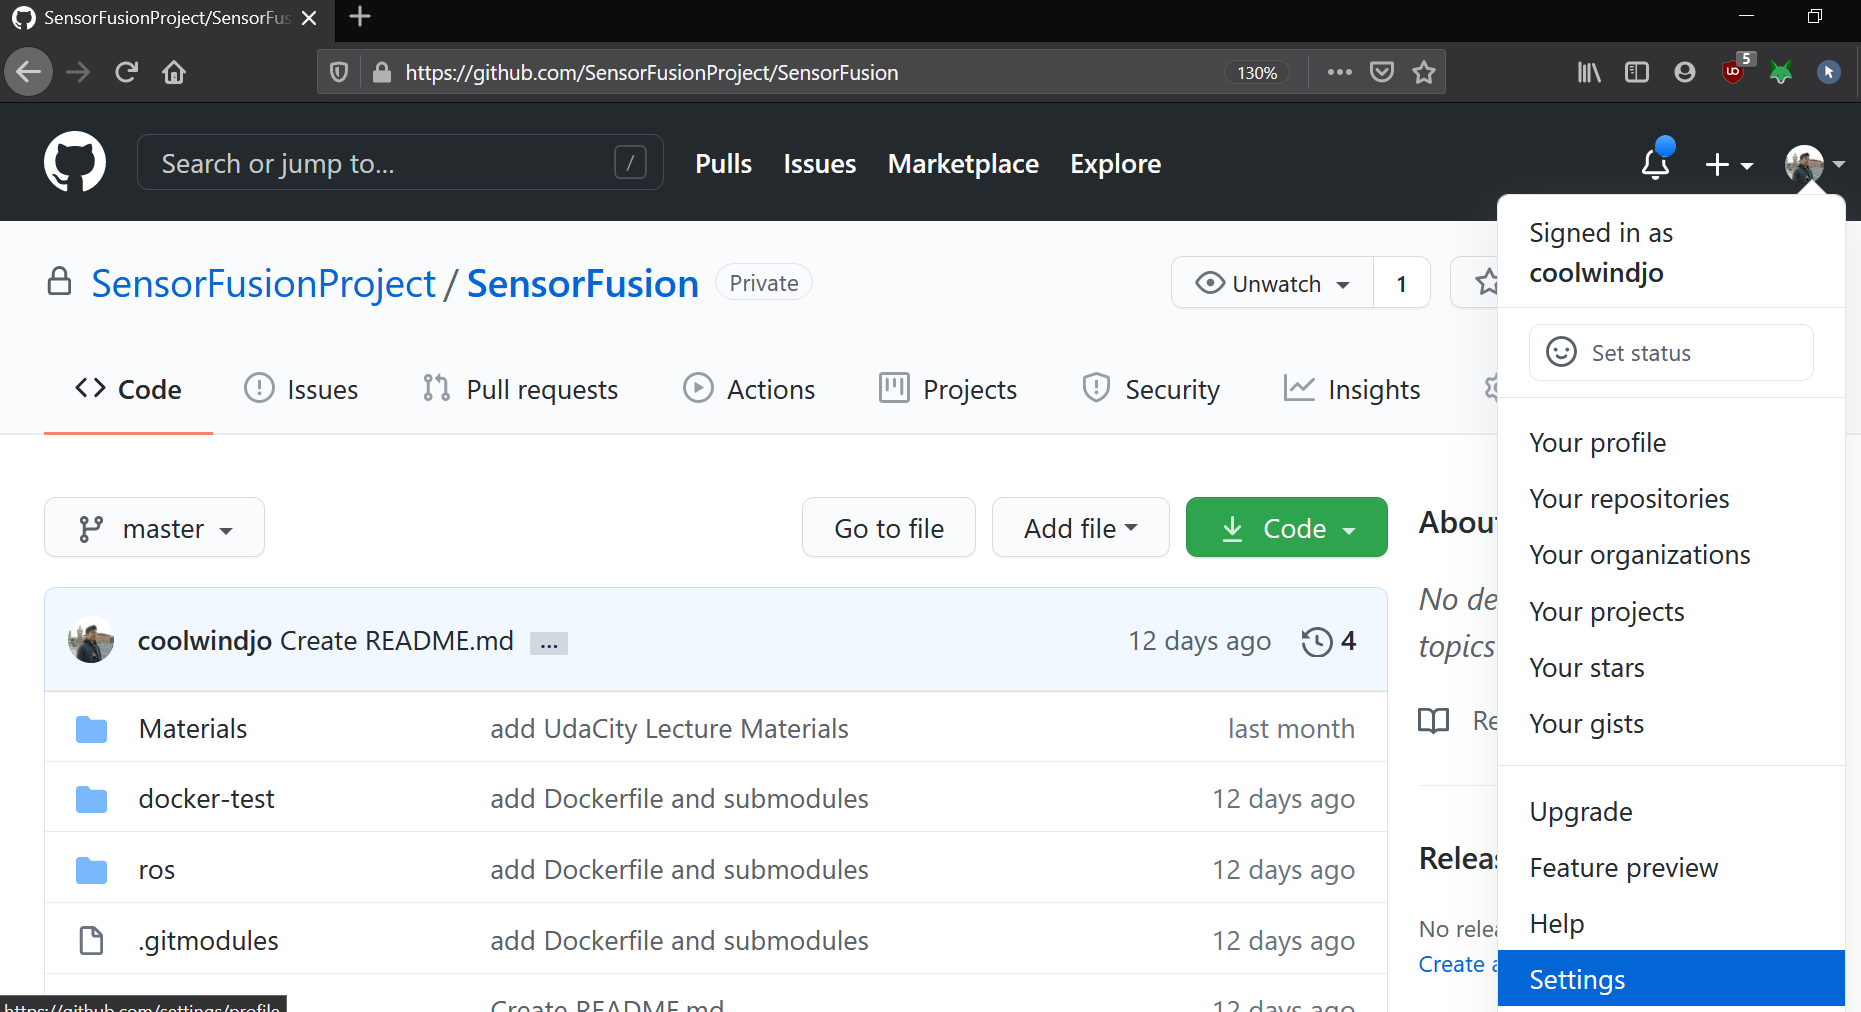Open Pulls in GitHub header

click(x=724, y=164)
